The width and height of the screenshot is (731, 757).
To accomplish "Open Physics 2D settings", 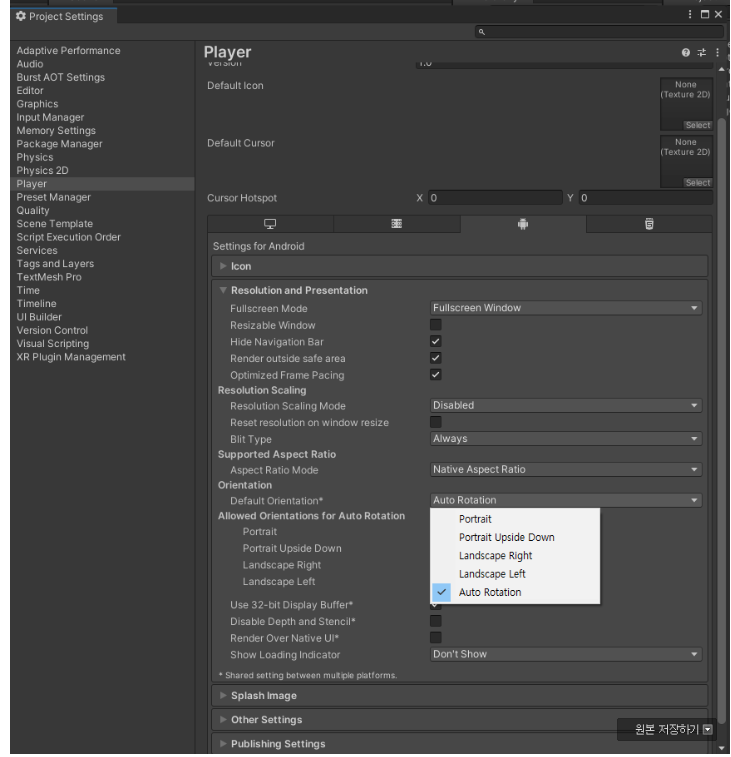I will [42, 170].
